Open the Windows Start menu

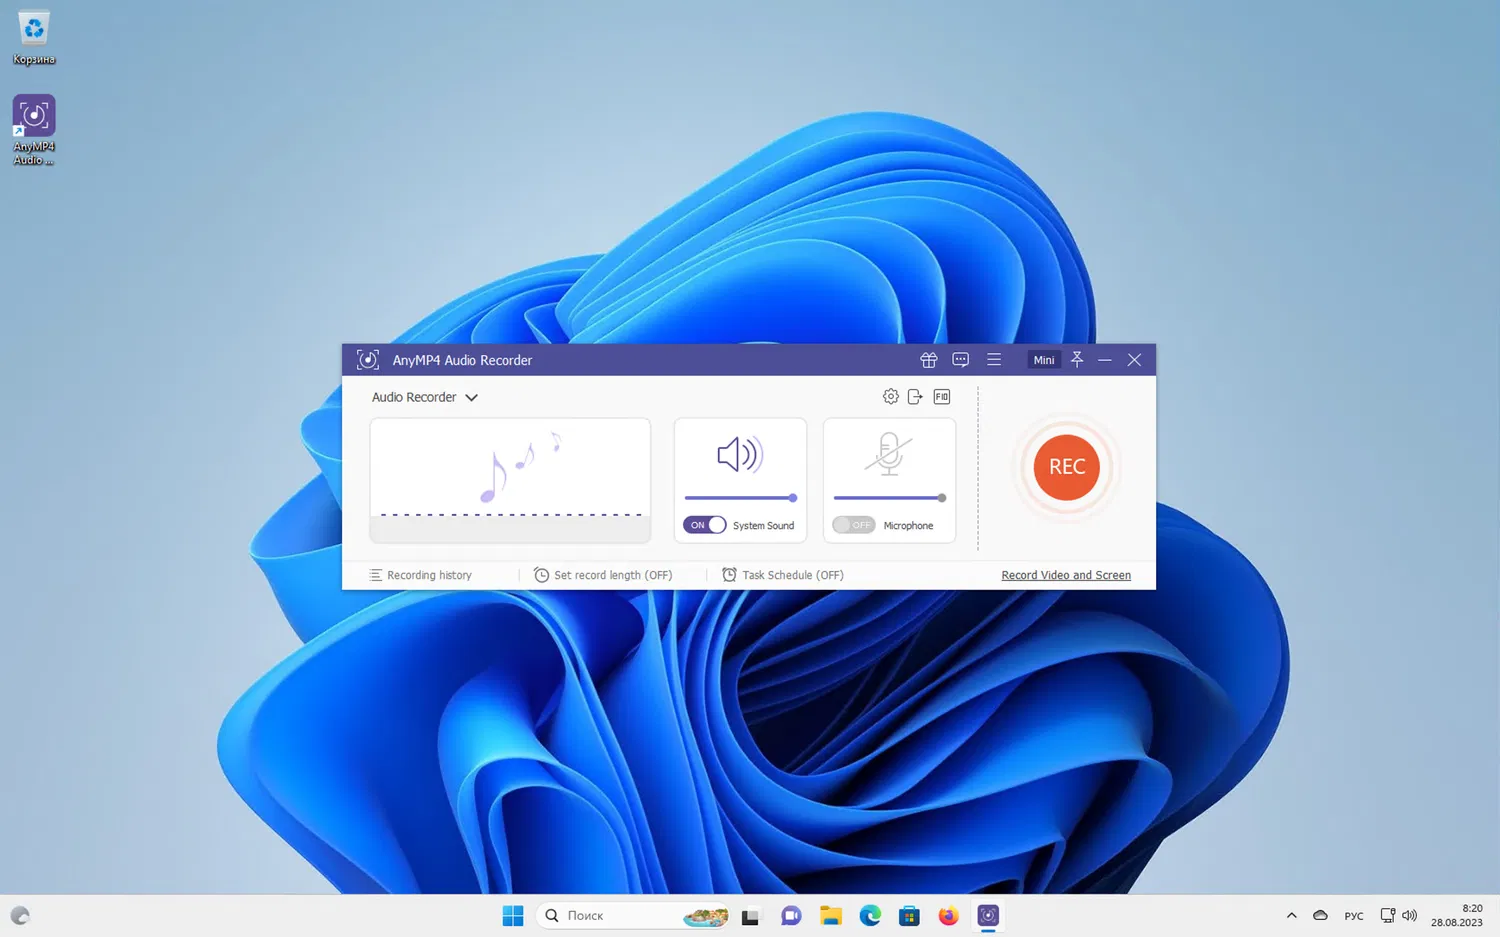pyautogui.click(x=513, y=916)
